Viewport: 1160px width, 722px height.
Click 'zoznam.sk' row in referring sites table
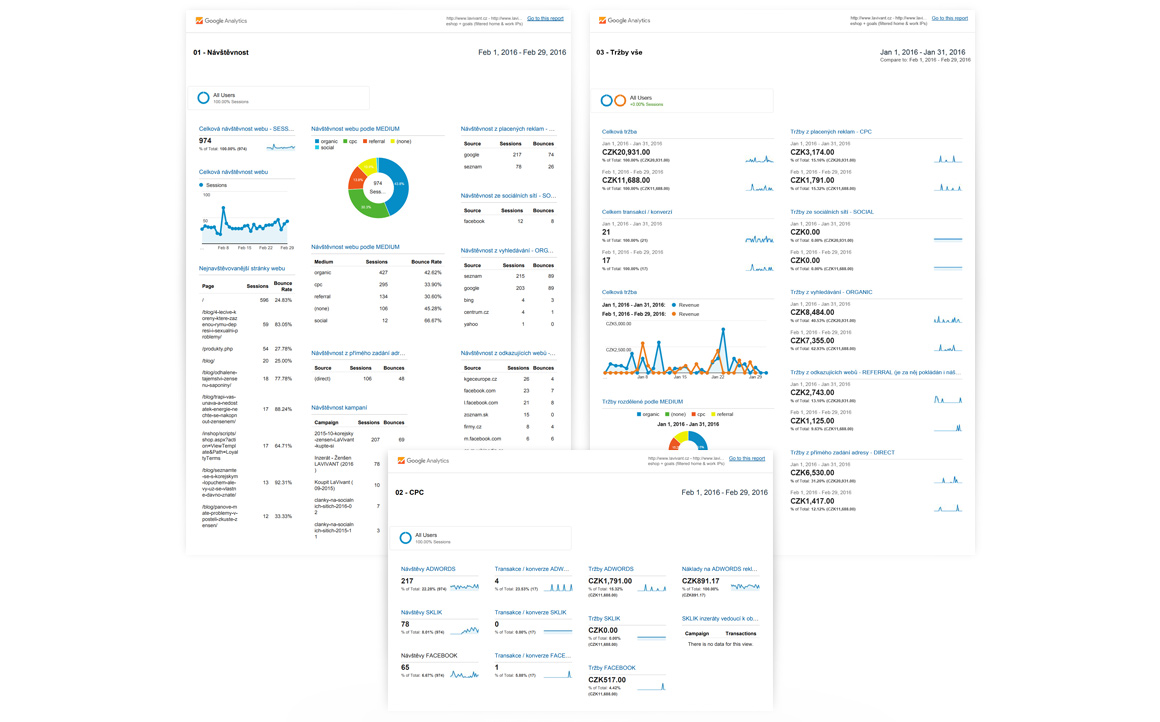click(x=508, y=415)
